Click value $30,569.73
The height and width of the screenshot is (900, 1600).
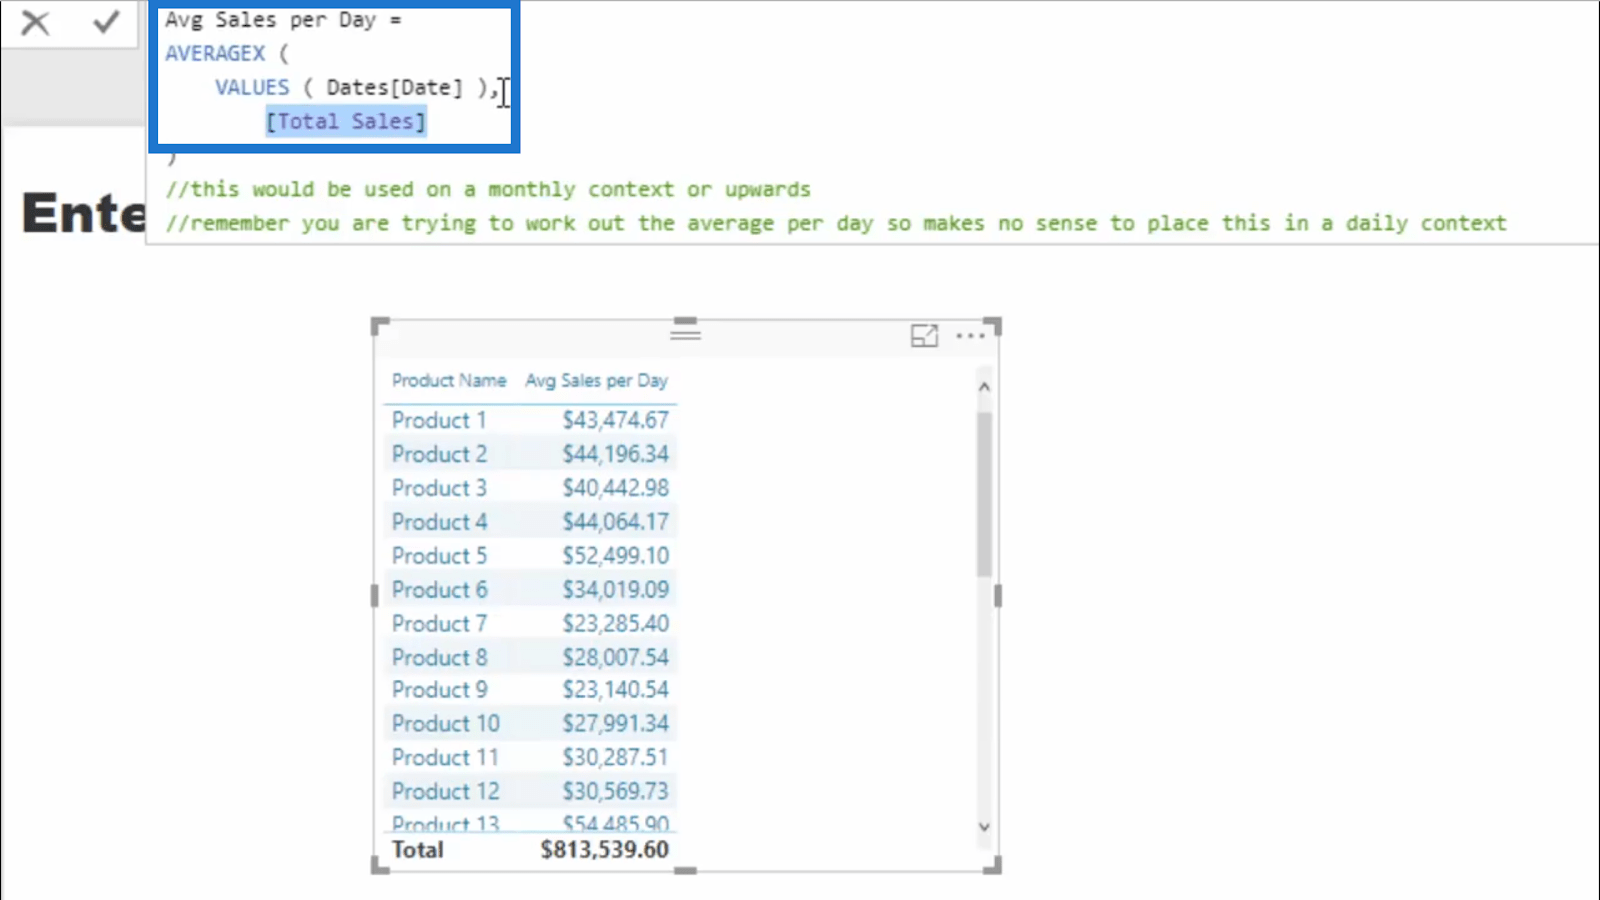[x=615, y=792]
